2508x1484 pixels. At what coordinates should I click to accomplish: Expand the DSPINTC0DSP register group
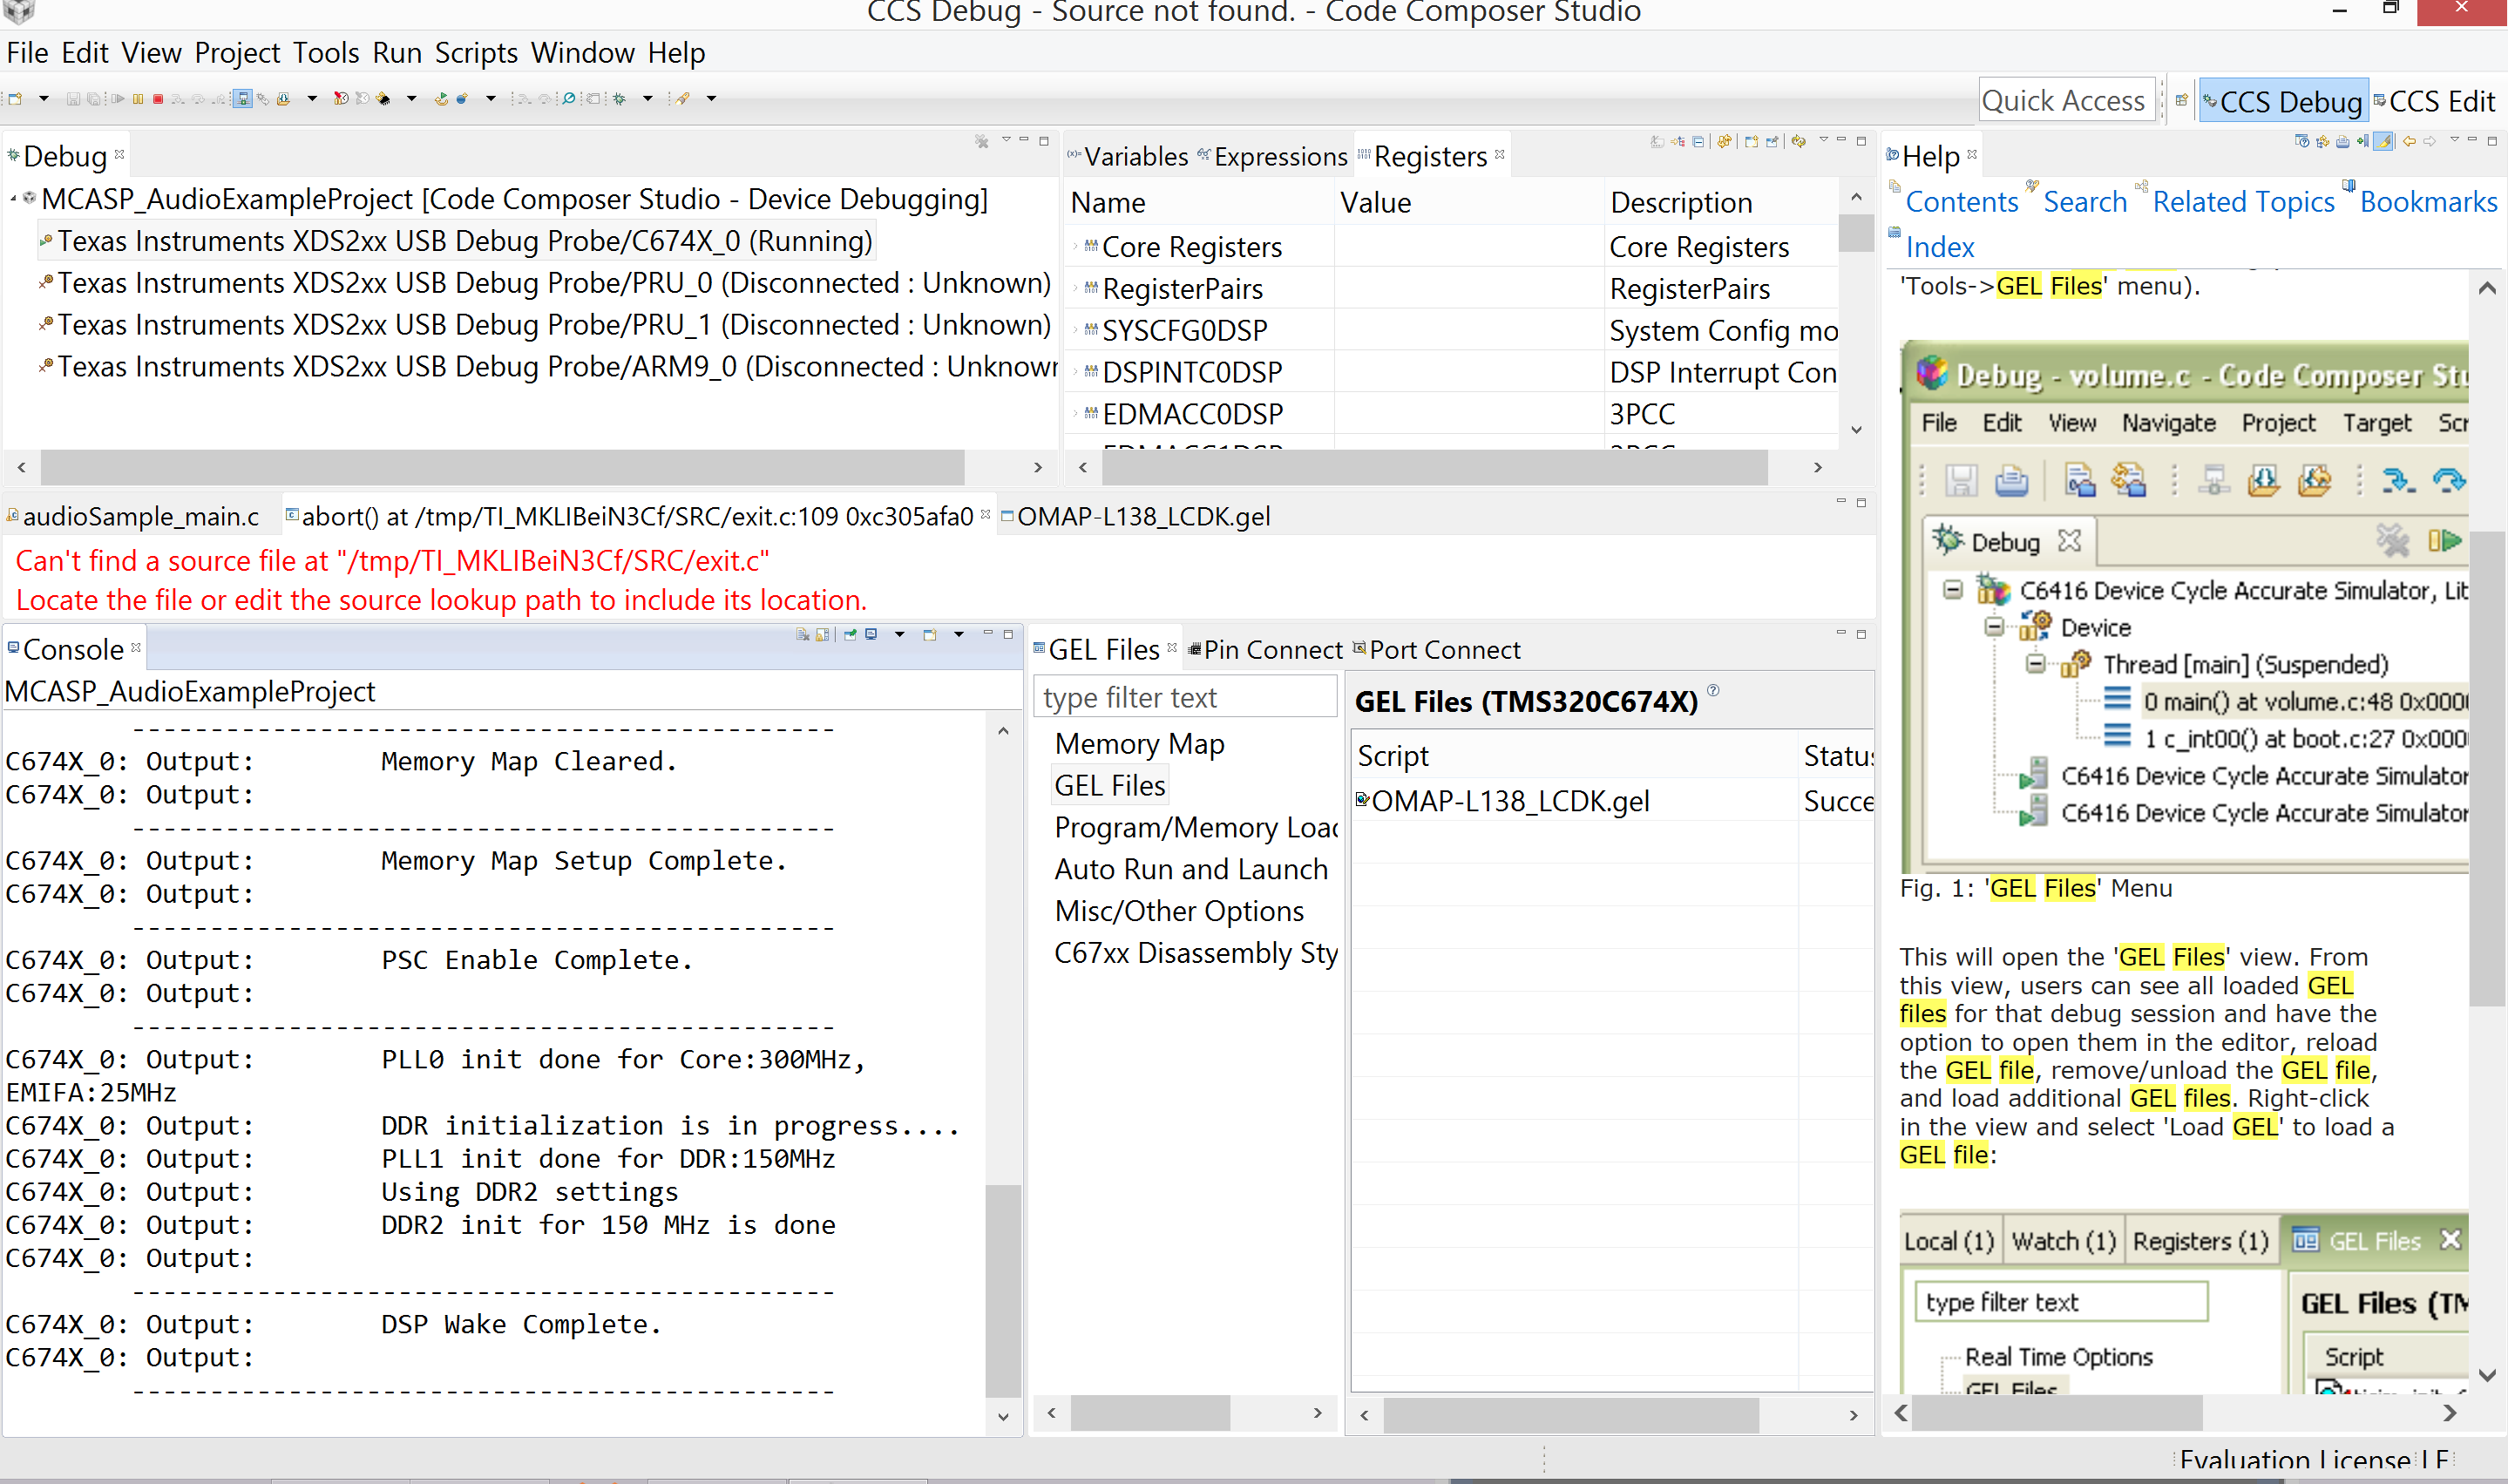point(1076,372)
